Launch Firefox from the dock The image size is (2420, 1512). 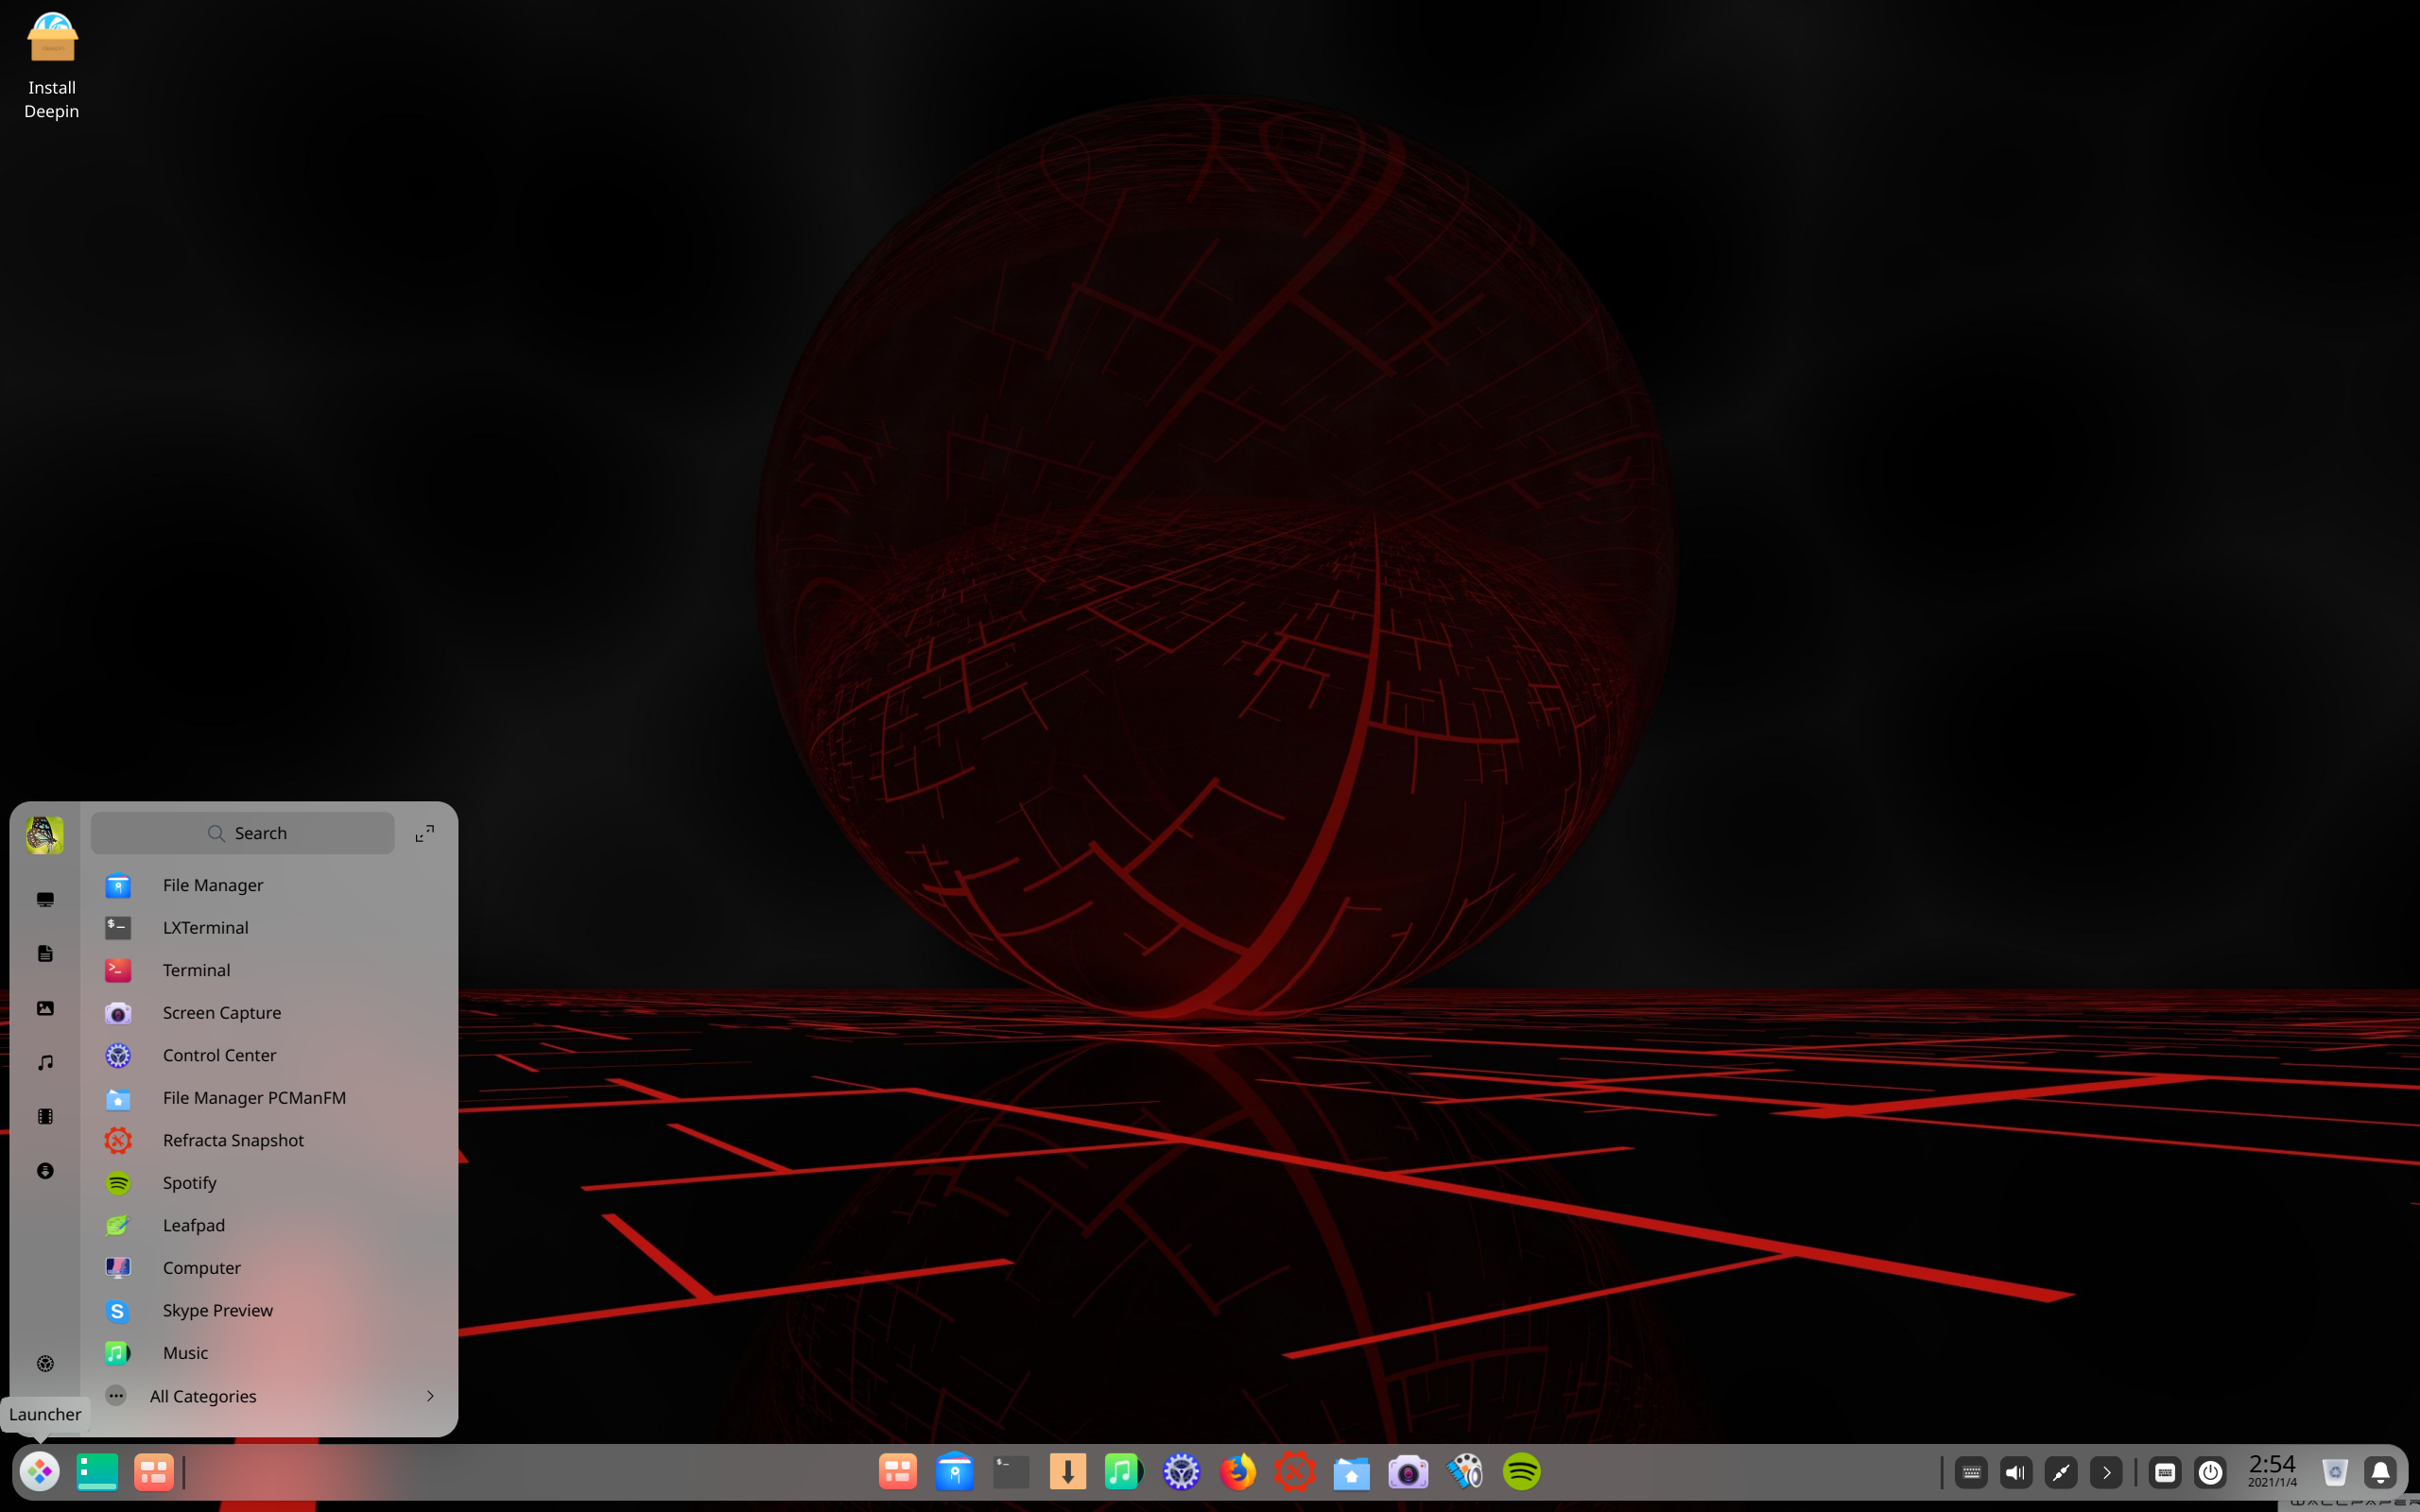click(1237, 1471)
